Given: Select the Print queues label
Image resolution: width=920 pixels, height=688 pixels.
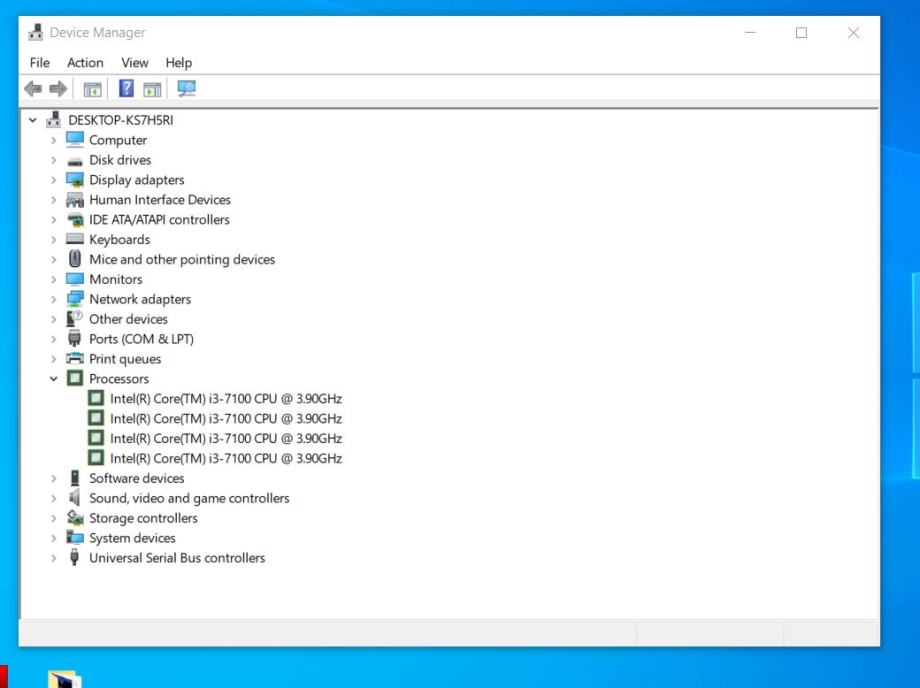Looking at the screenshot, I should pos(125,359).
